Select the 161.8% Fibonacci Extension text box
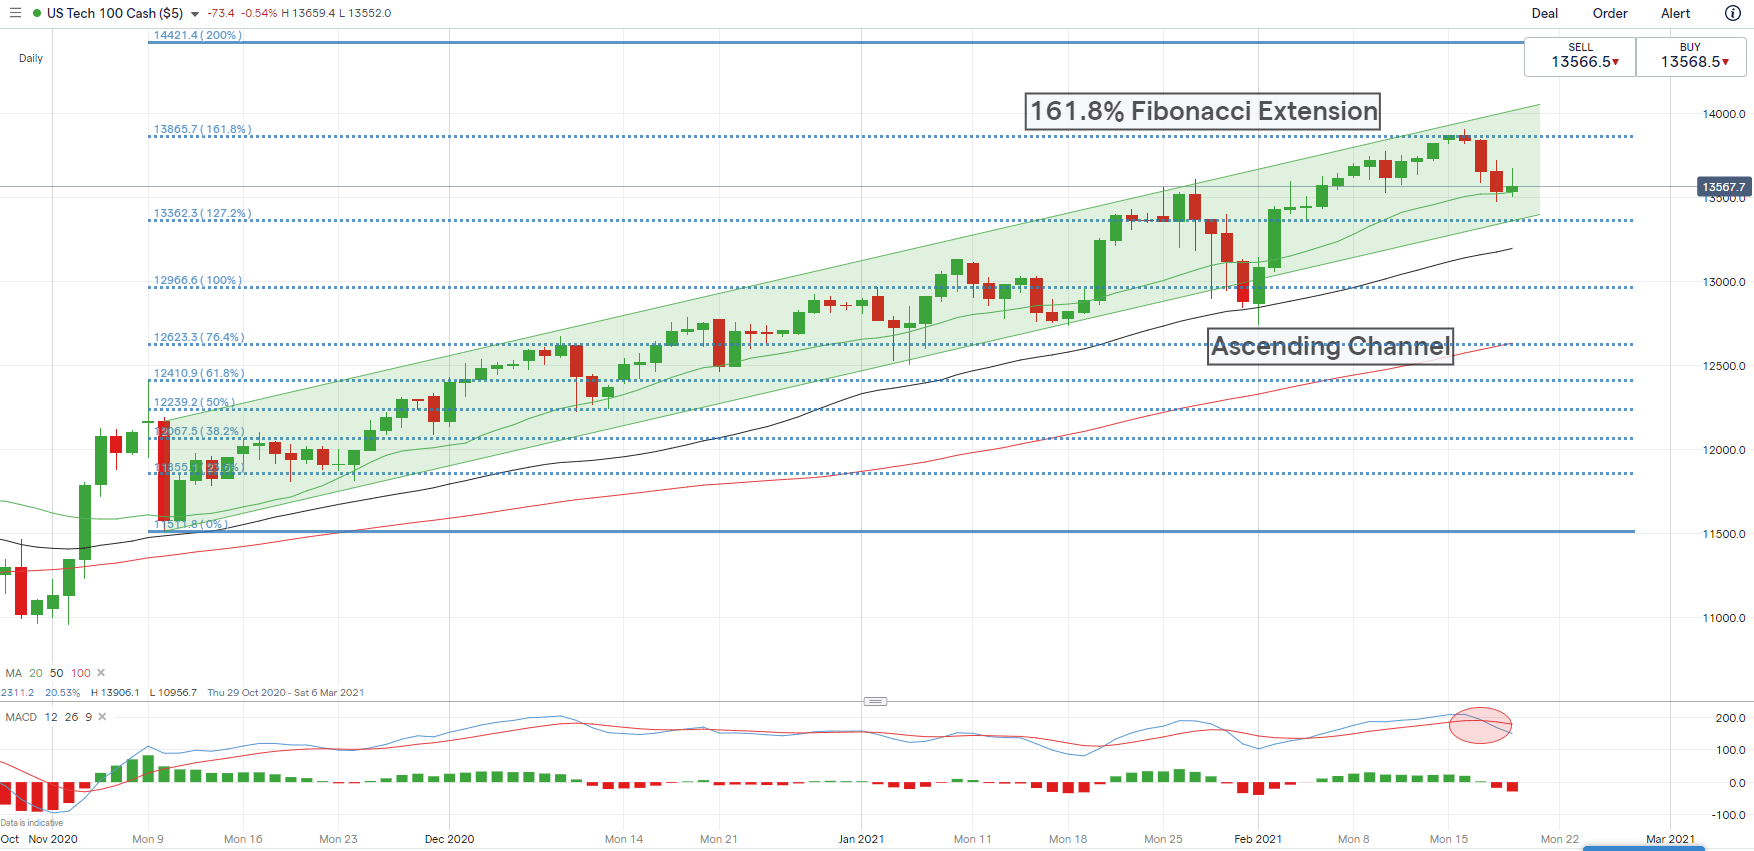The height and width of the screenshot is (851, 1754). 1203,111
